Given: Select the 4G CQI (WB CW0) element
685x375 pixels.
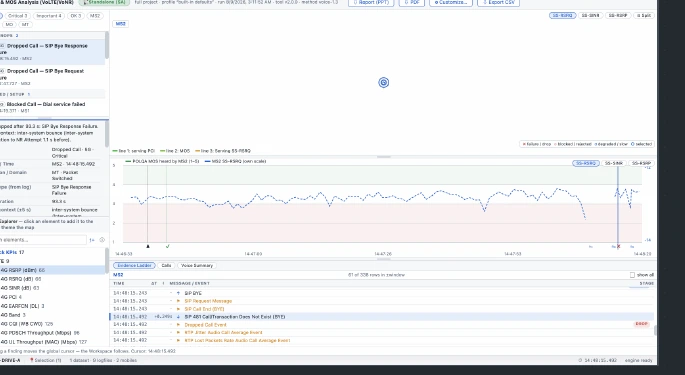Looking at the screenshot, I should point(52,324).
